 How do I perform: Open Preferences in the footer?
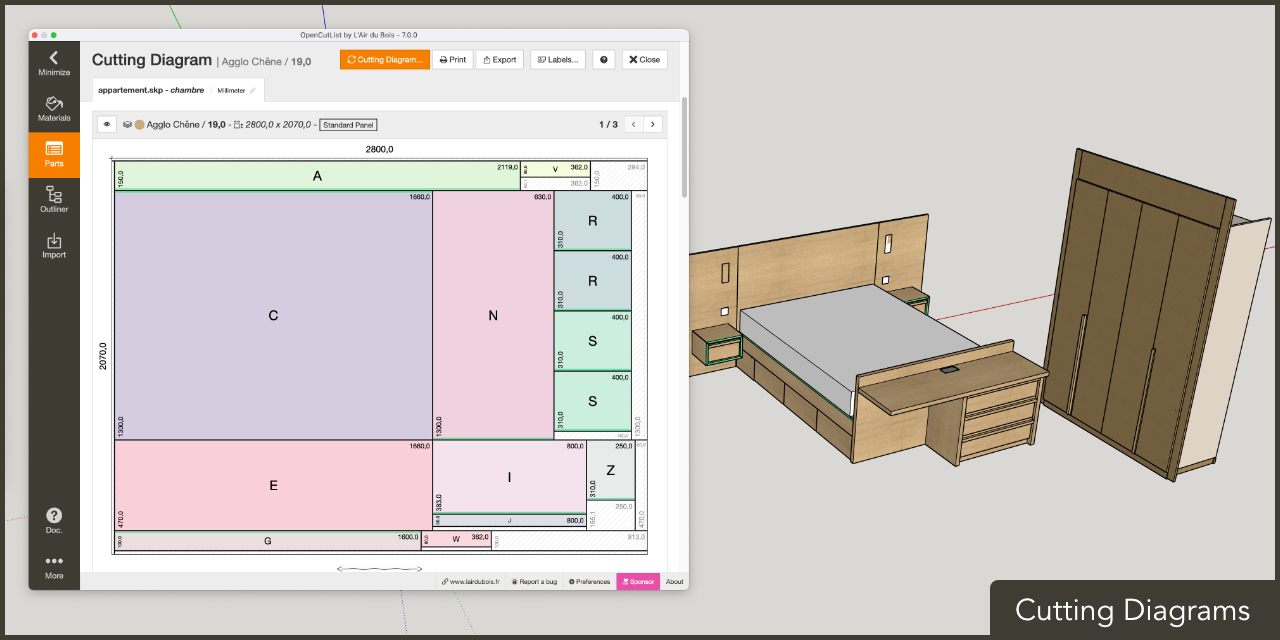(589, 581)
